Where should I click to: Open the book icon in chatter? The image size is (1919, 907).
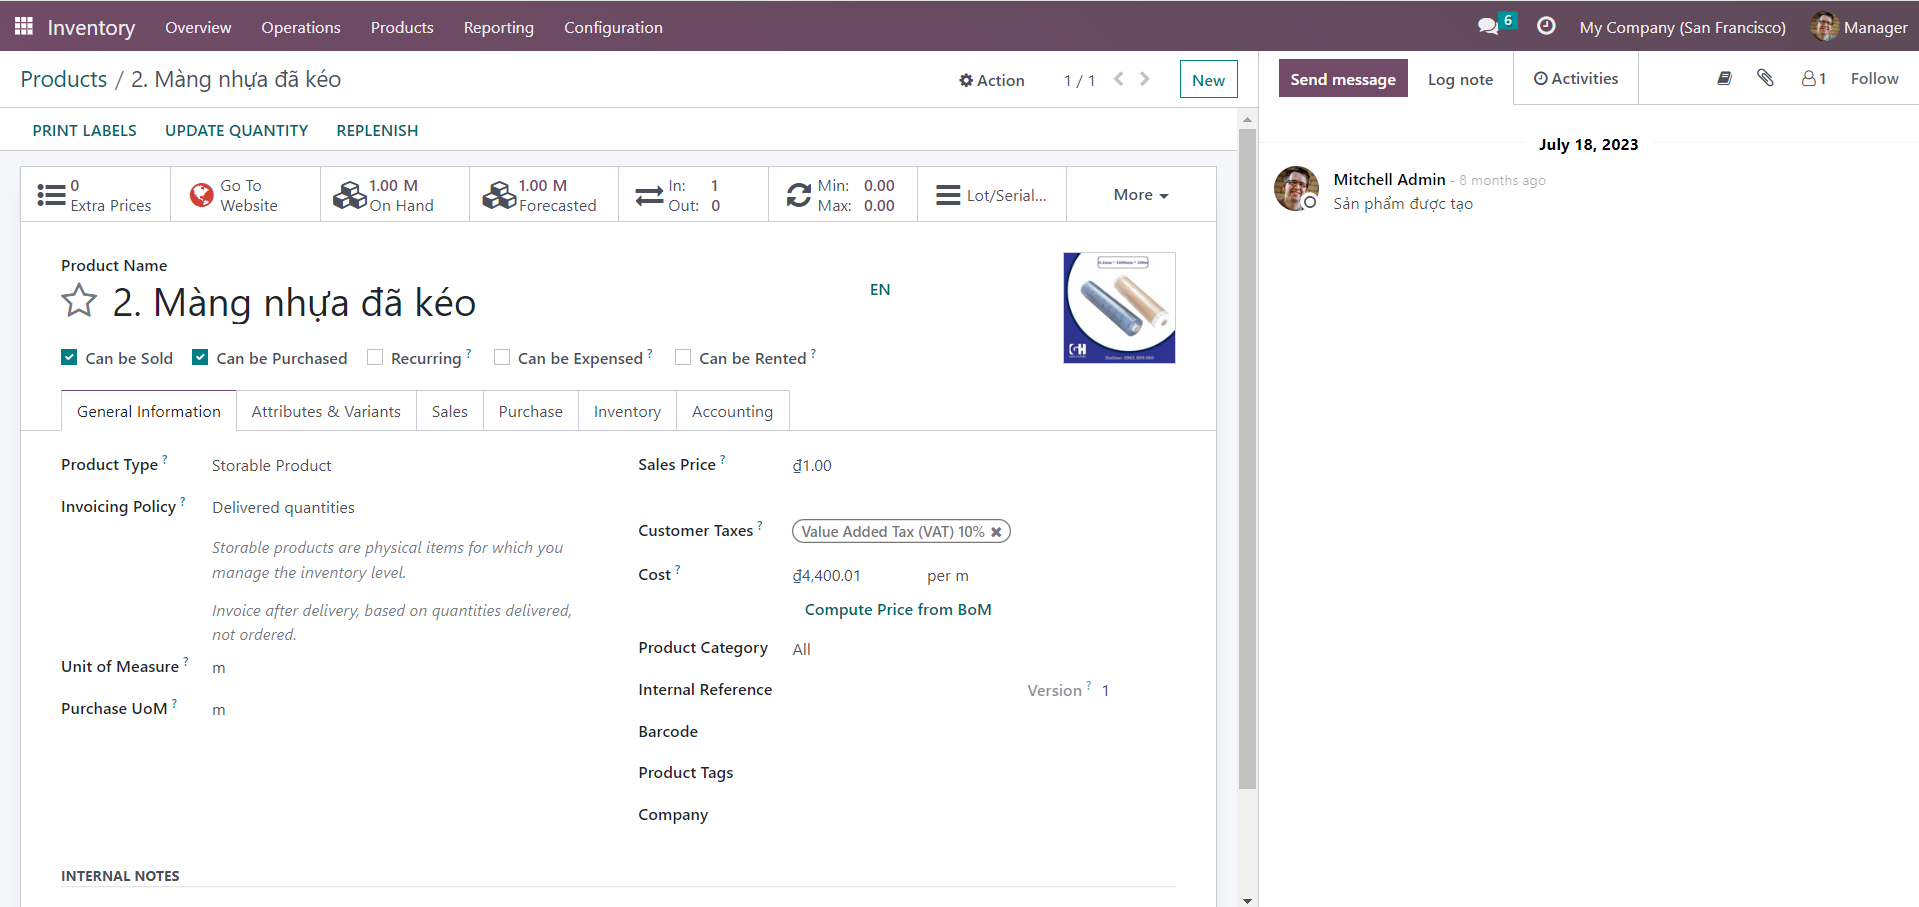click(x=1724, y=78)
